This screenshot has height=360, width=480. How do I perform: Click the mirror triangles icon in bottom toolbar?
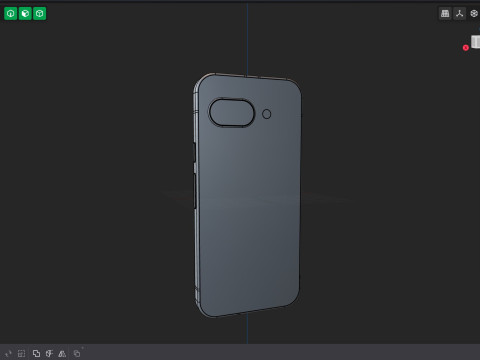point(62,353)
